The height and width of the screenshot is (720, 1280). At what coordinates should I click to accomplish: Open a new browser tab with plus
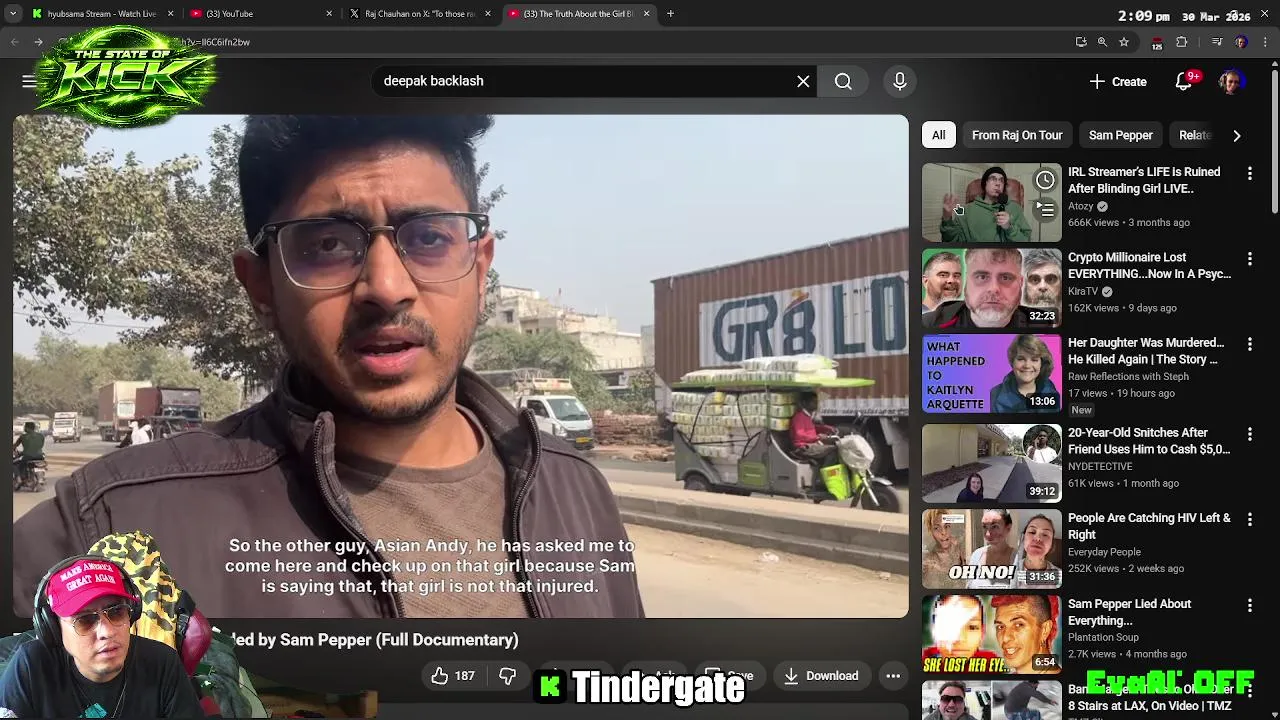(x=670, y=14)
